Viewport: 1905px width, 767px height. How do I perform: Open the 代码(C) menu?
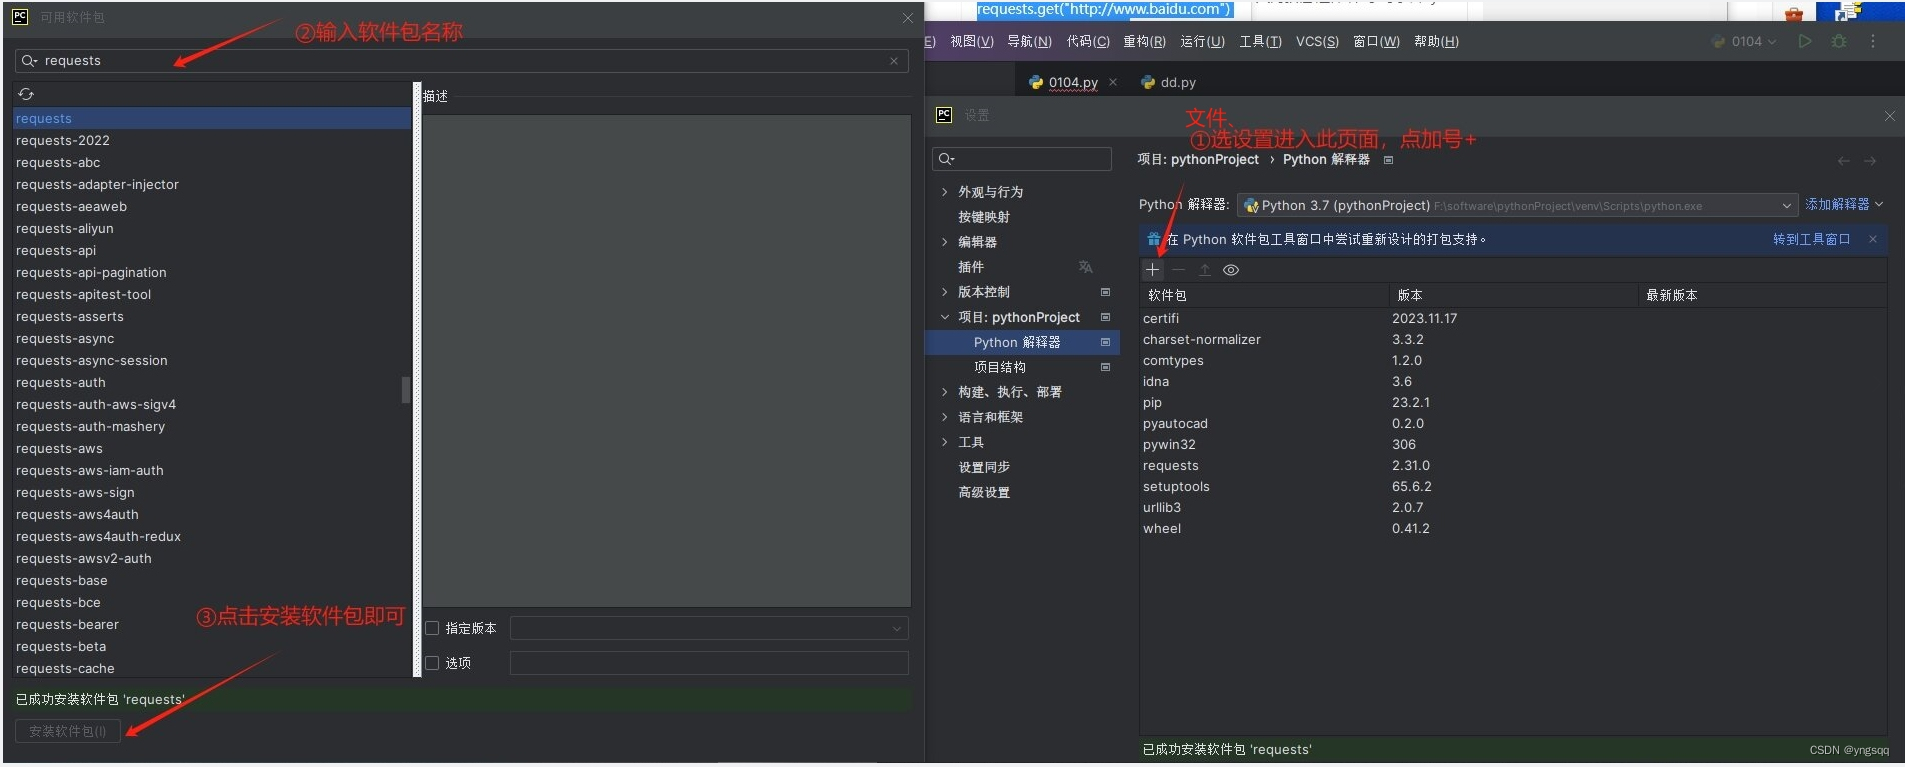click(1088, 41)
